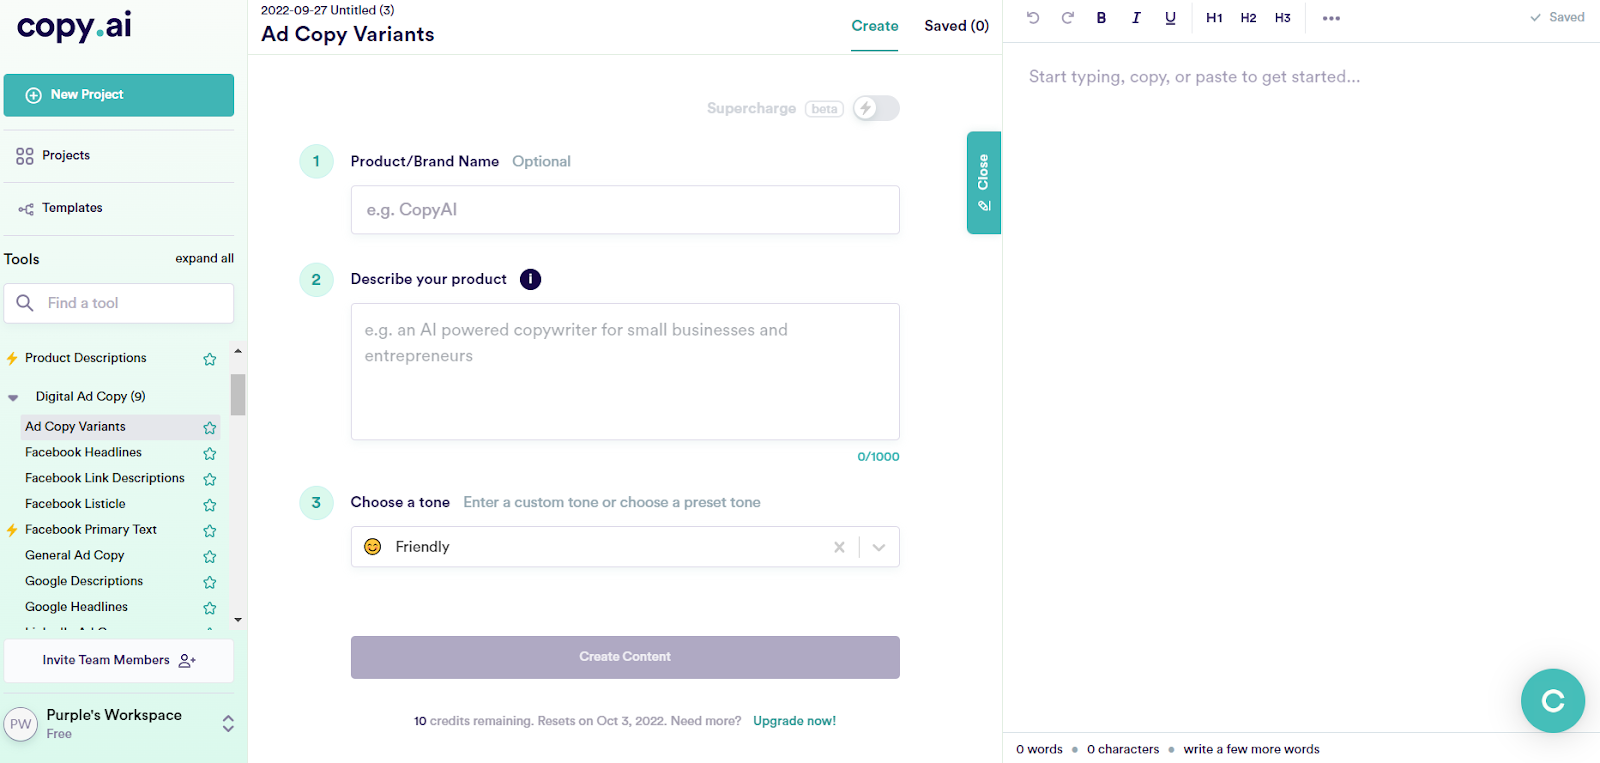This screenshot has width=1600, height=763.
Task: Select the General Ad Copy tool
Action: tap(75, 555)
